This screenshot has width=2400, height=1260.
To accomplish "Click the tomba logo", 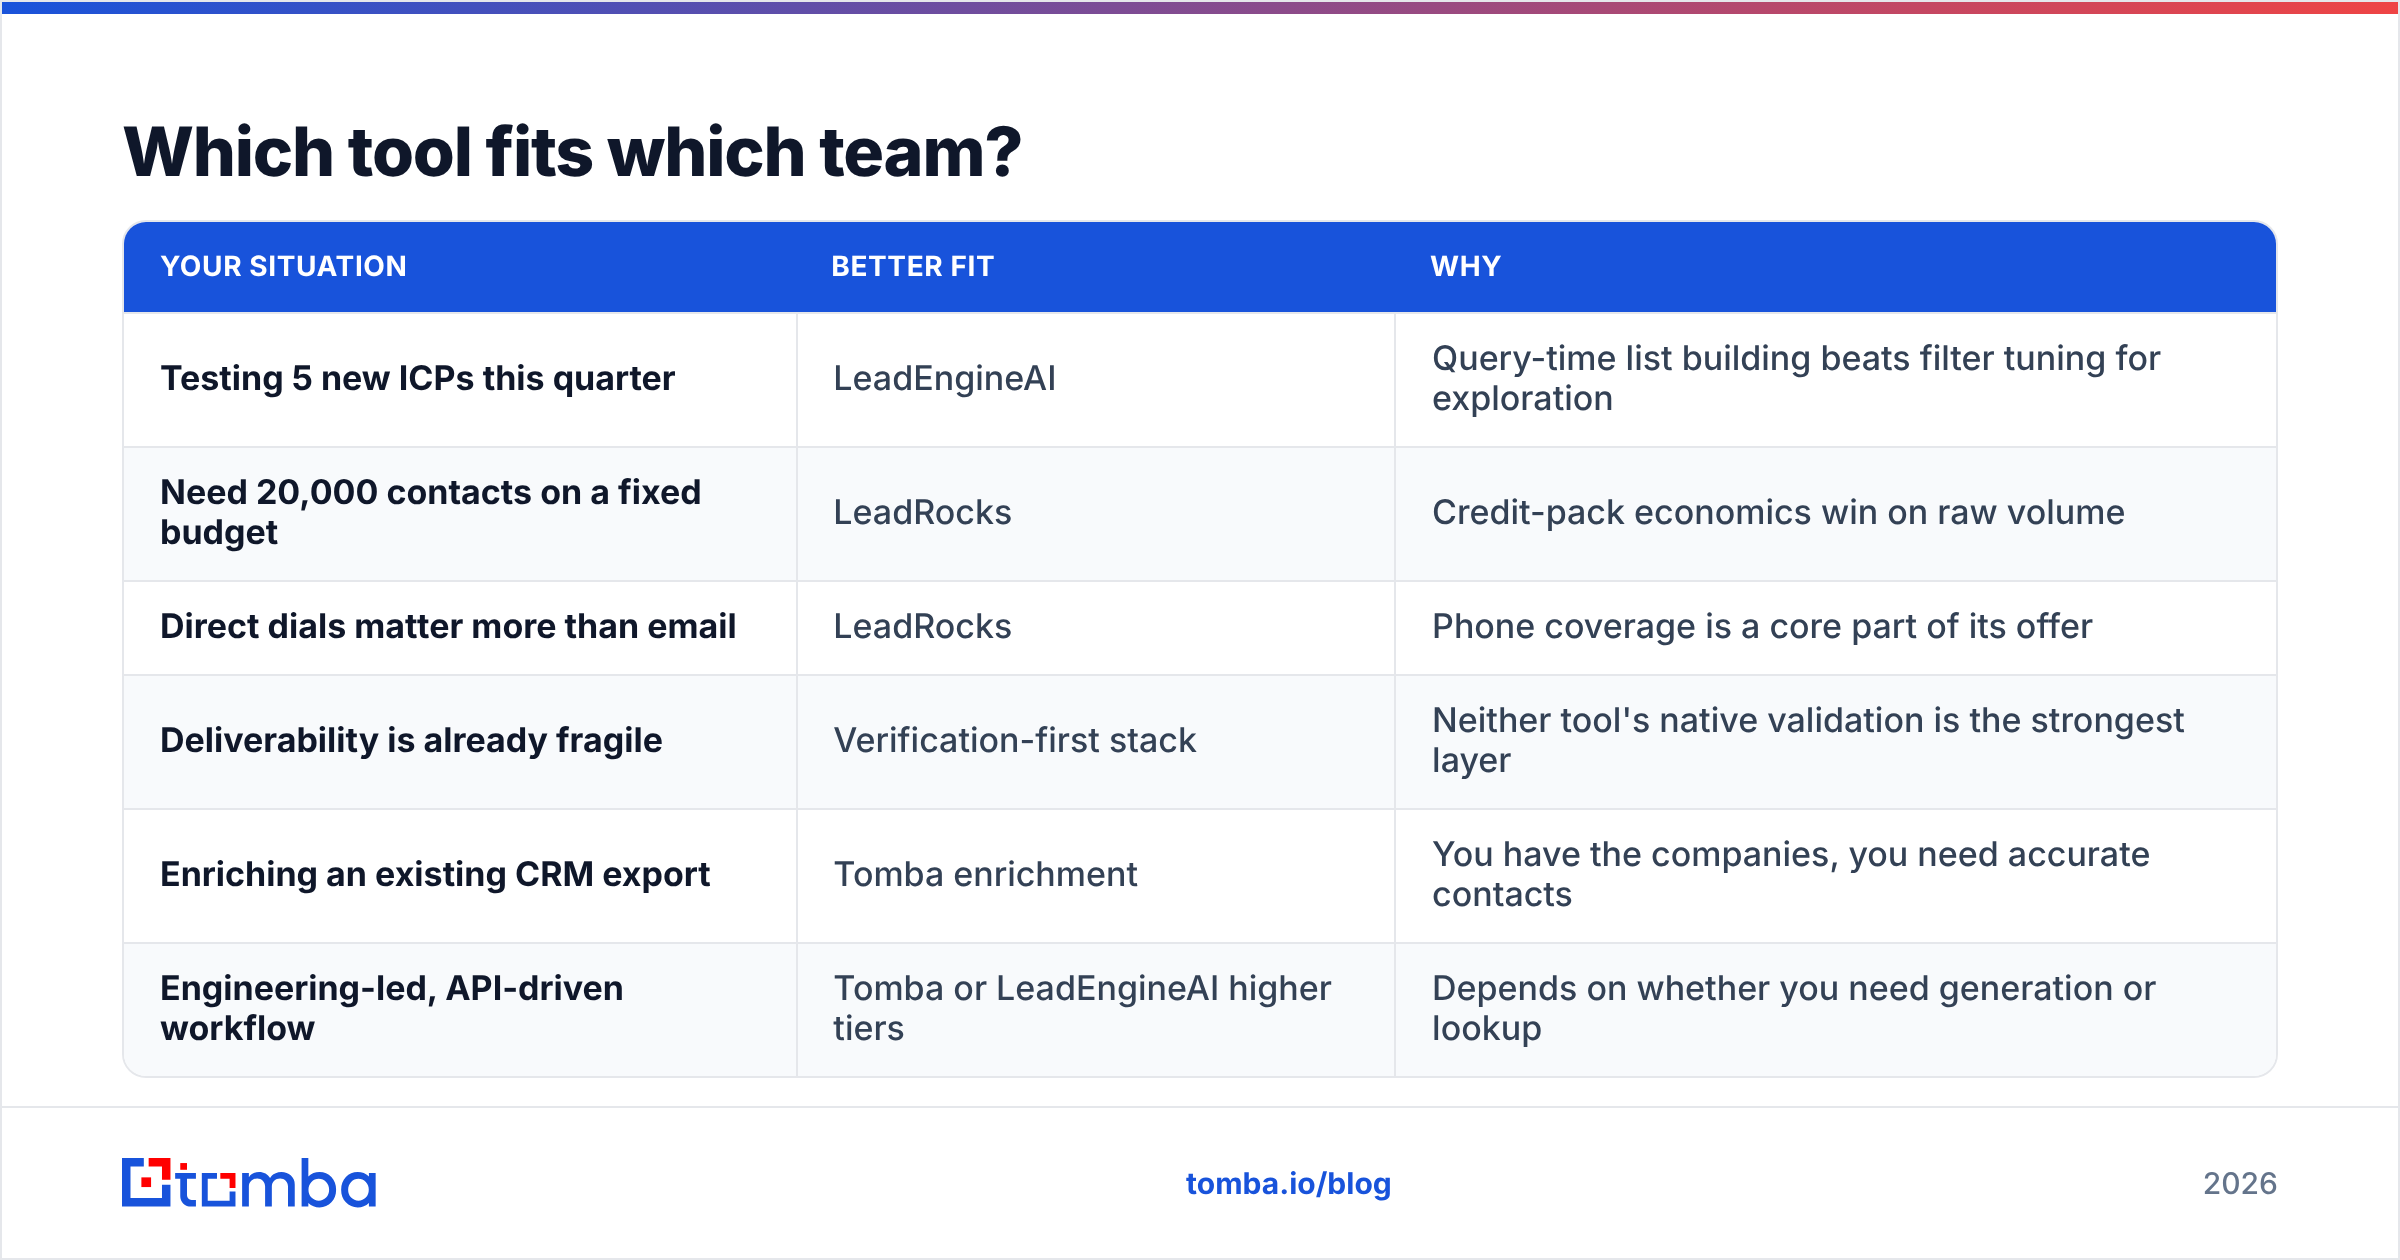I will (249, 1183).
